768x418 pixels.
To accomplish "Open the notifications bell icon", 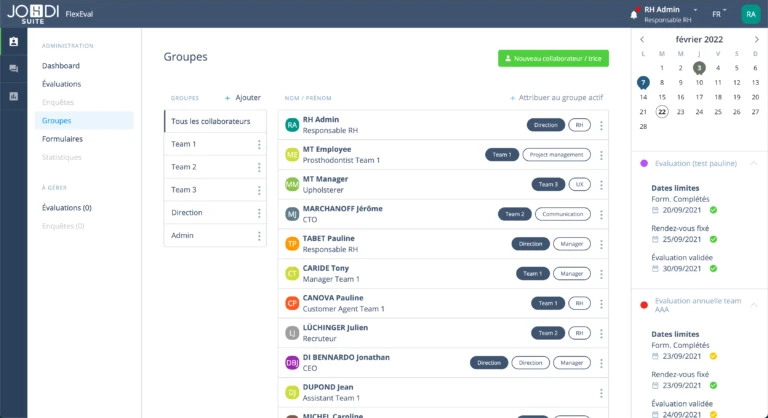I will click(633, 14).
